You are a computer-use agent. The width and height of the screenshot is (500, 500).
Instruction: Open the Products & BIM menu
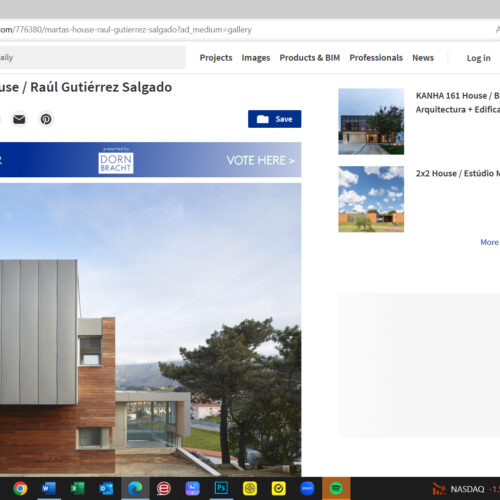310,58
